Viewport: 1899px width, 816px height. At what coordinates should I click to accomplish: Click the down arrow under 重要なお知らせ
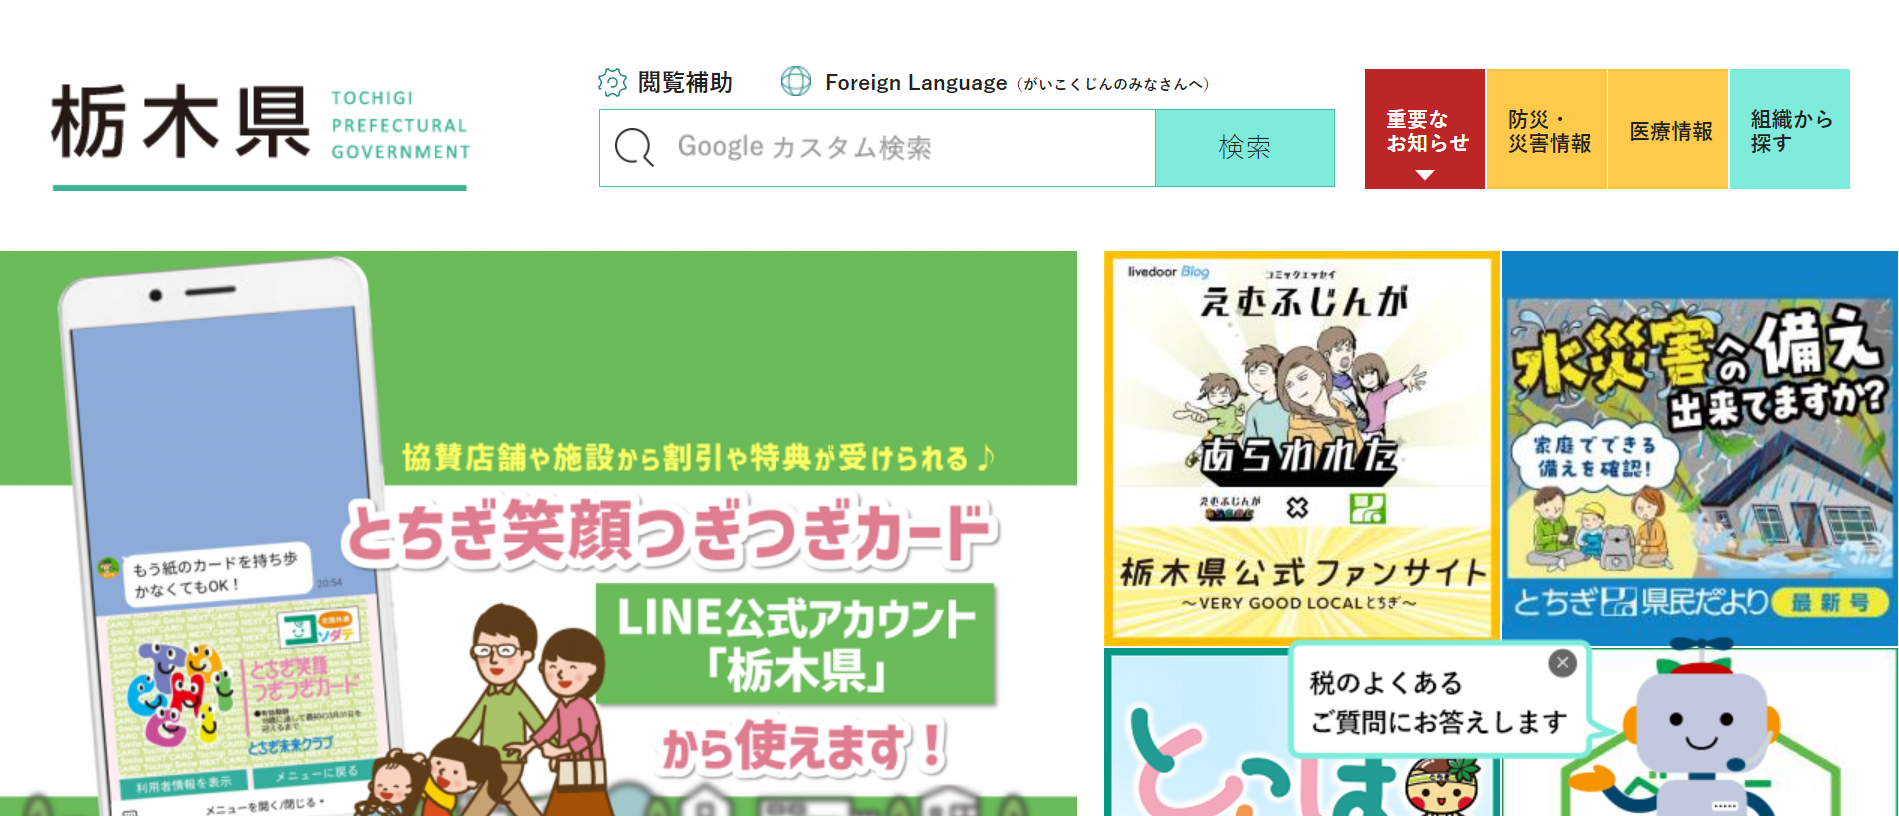click(1425, 175)
